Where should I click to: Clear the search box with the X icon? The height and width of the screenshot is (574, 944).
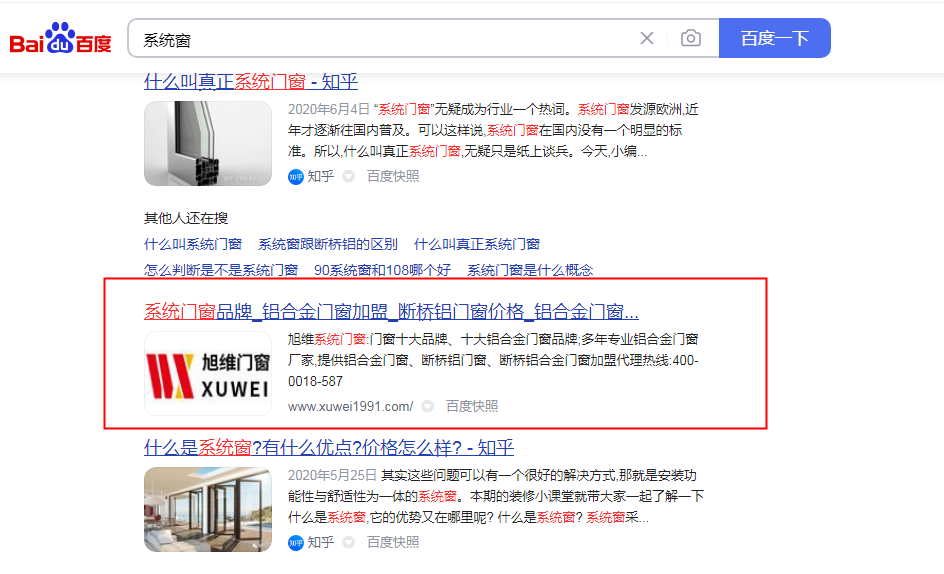pos(647,39)
